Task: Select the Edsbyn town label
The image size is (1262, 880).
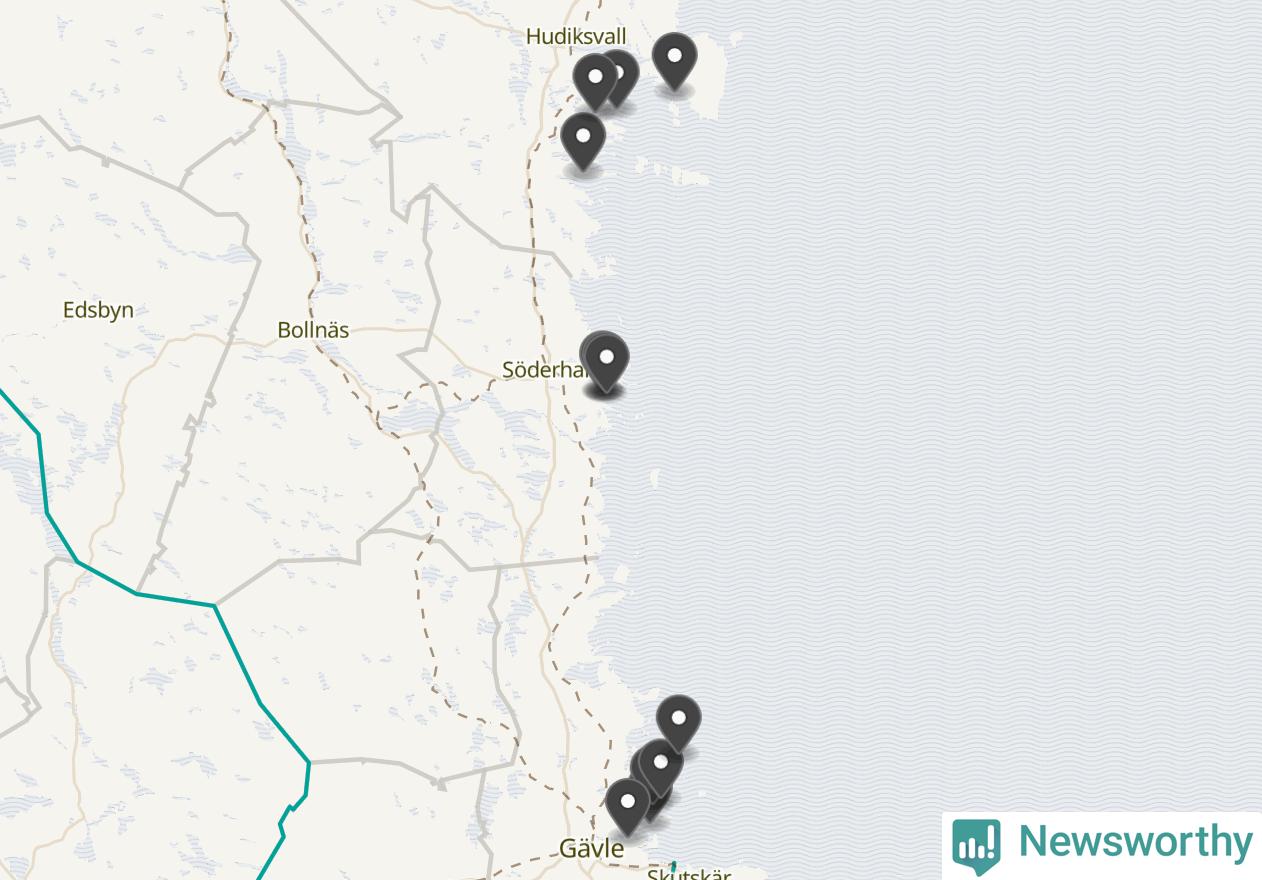Action: [x=98, y=310]
